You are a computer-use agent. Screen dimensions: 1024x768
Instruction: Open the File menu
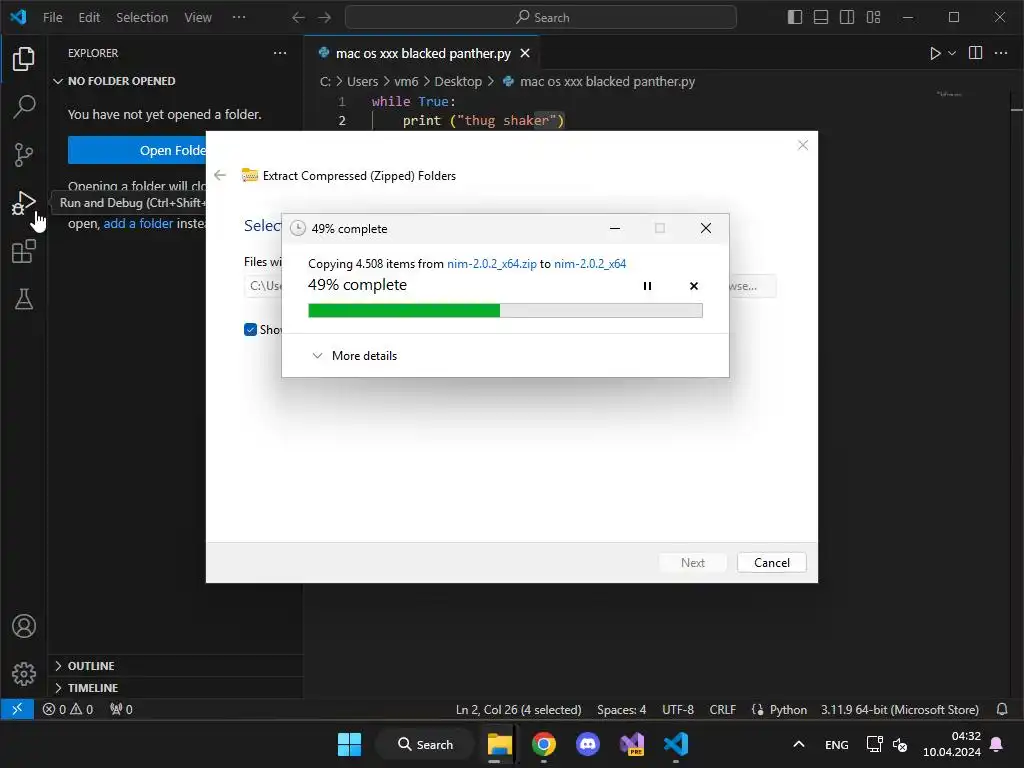tap(52, 18)
